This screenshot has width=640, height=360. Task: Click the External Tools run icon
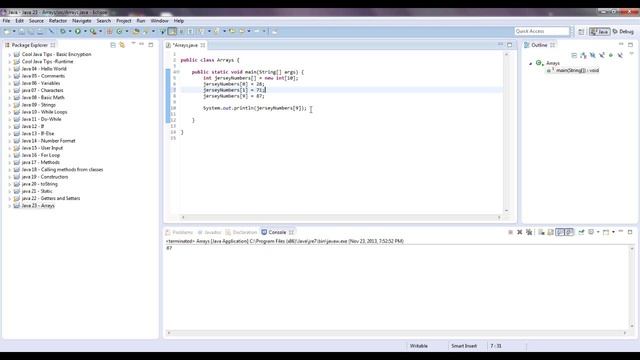[x=93, y=31]
